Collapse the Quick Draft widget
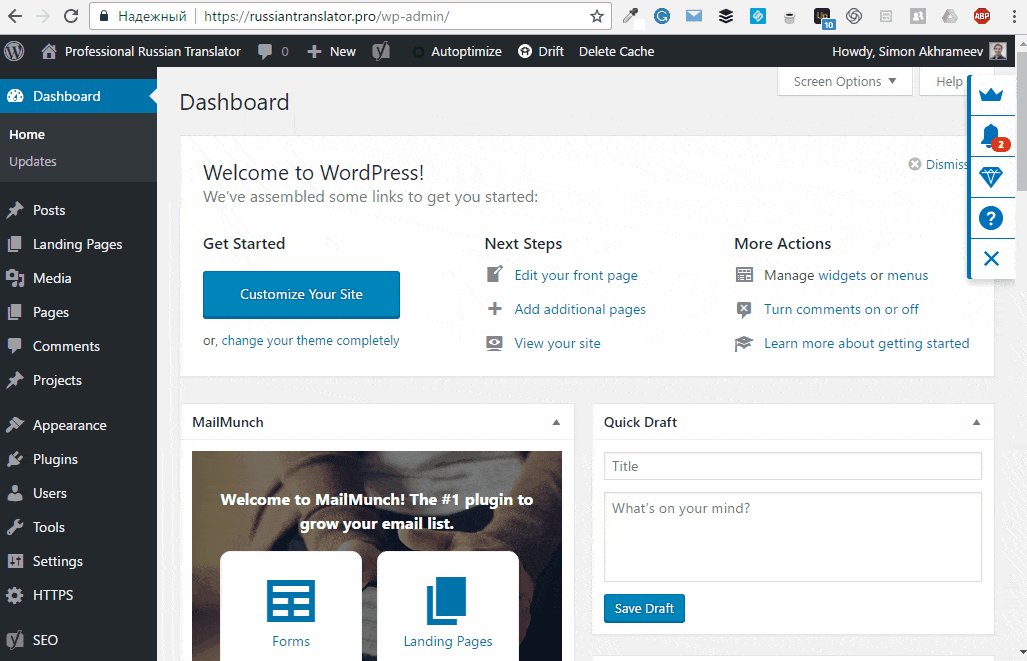Screen dimensions: 1027x661 tap(976, 423)
